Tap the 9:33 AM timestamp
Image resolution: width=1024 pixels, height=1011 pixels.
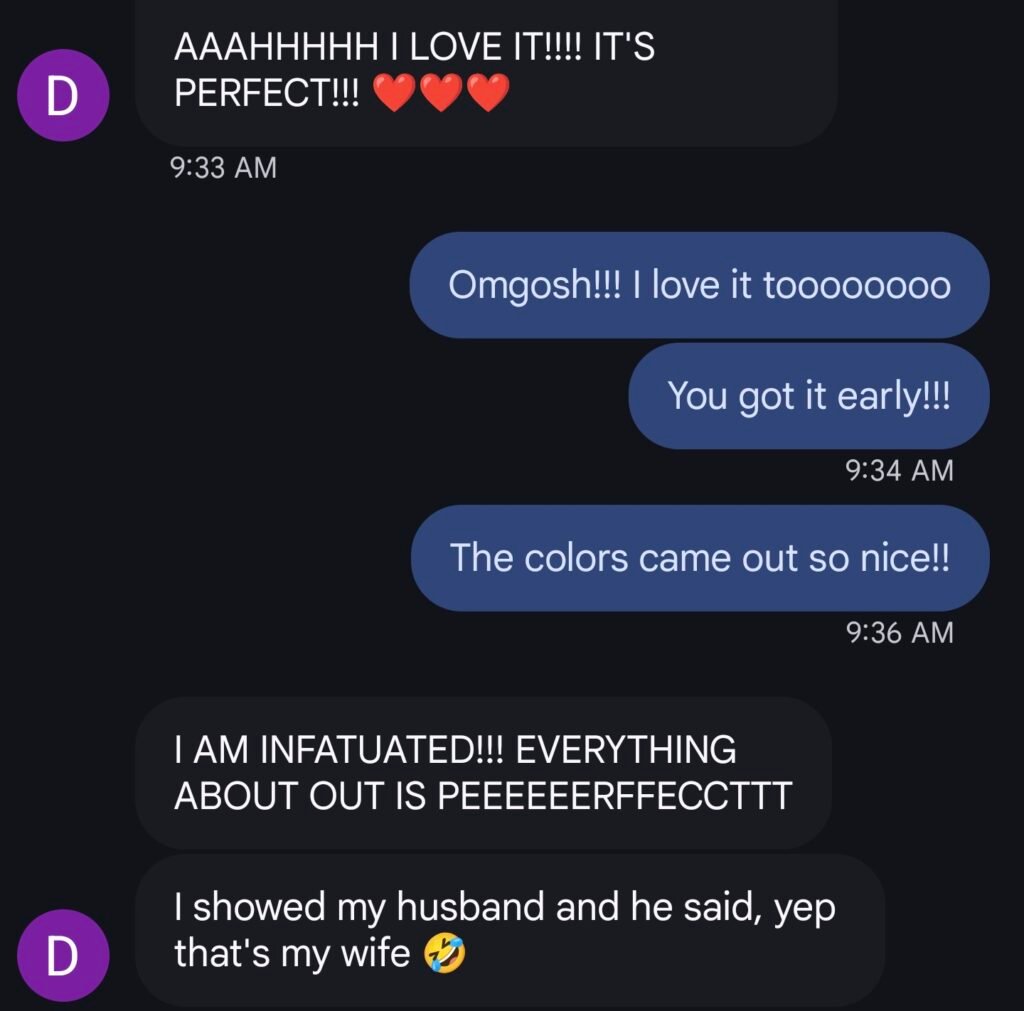pyautogui.click(x=223, y=167)
